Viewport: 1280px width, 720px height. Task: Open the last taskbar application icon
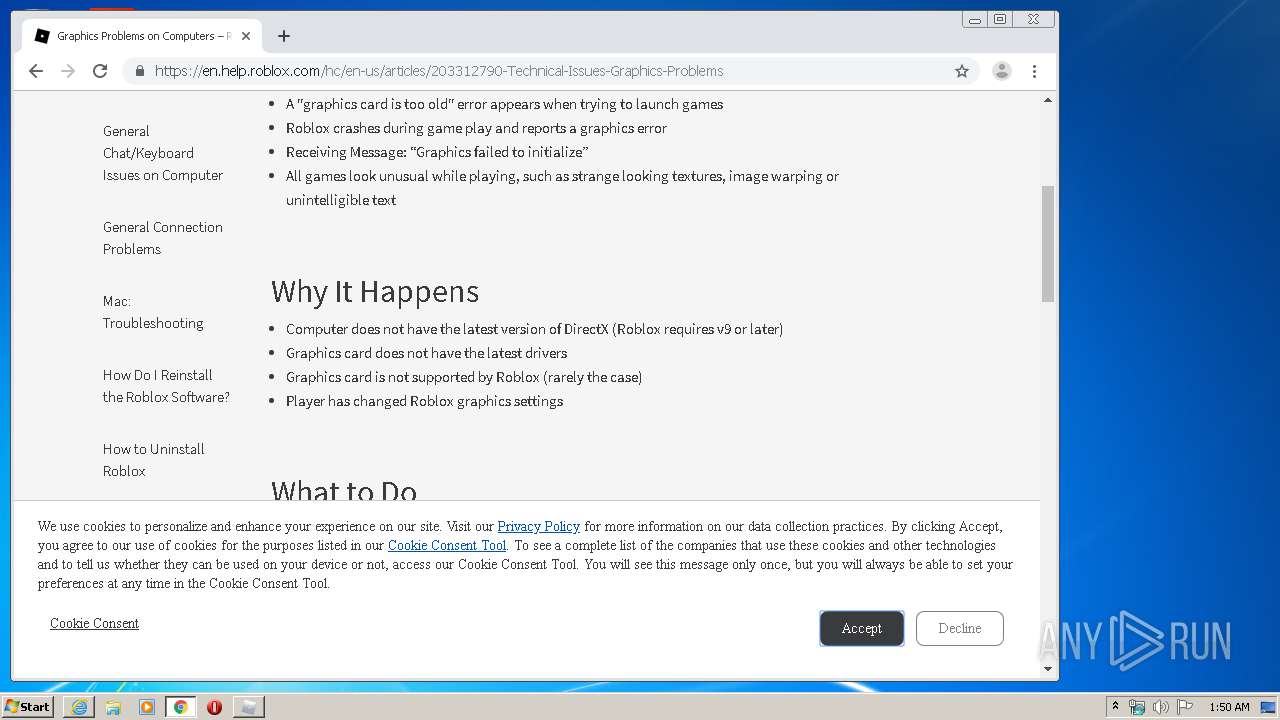pos(248,707)
